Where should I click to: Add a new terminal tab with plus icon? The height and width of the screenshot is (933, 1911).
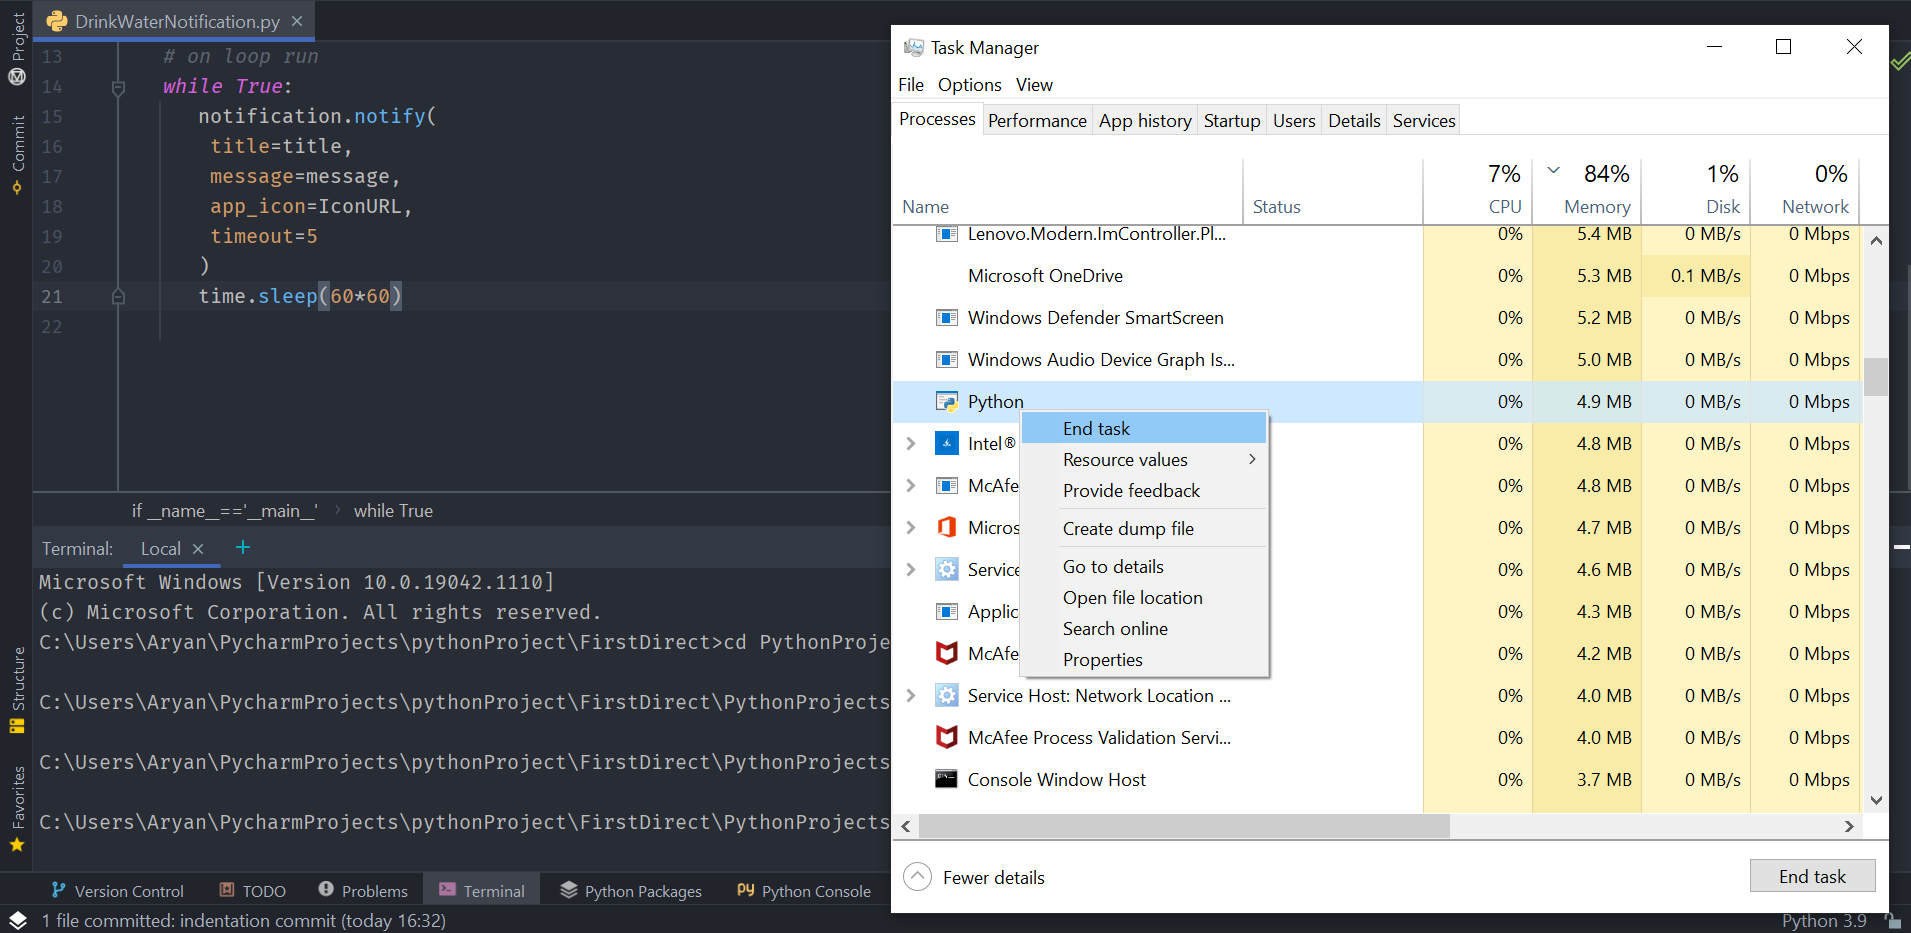point(242,547)
